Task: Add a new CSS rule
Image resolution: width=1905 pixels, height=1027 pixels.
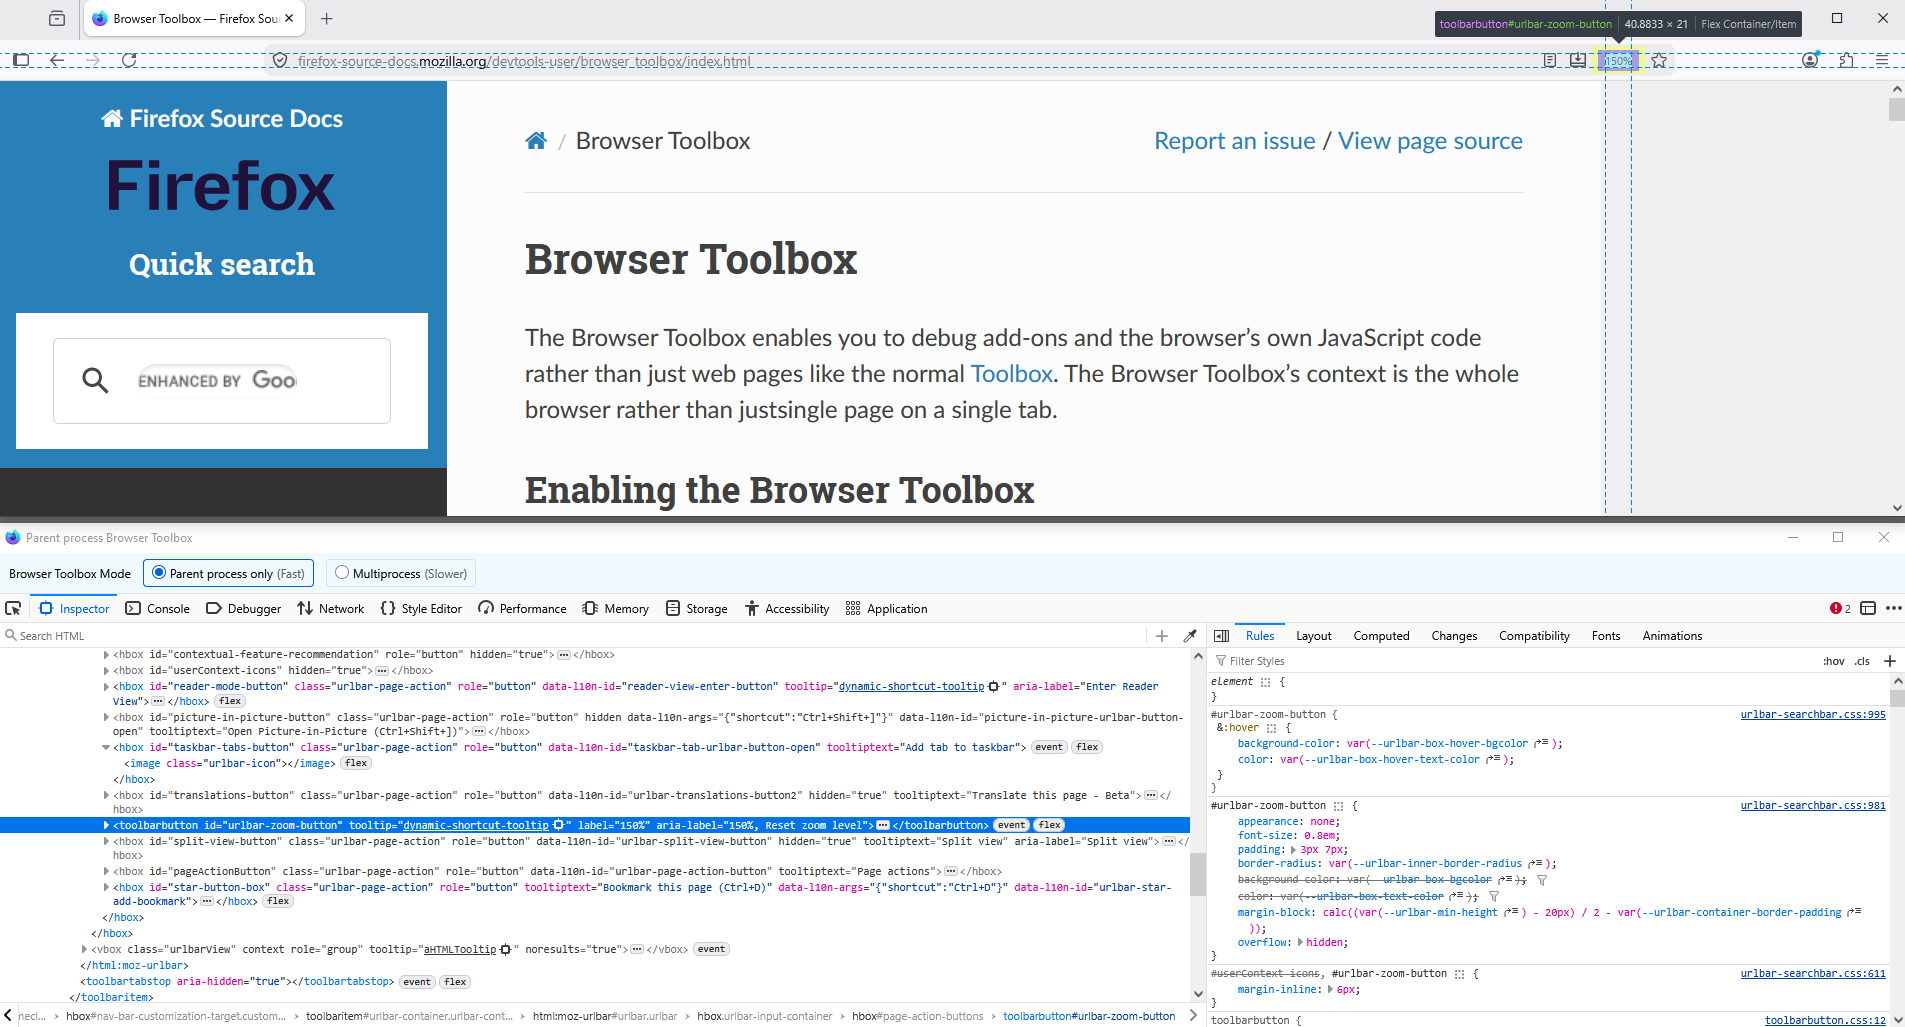Action: tap(1890, 661)
